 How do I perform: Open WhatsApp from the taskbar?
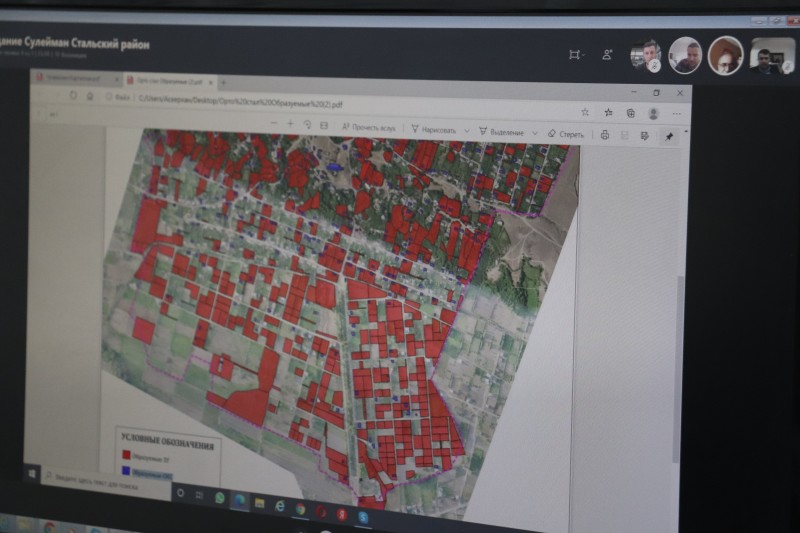point(220,496)
